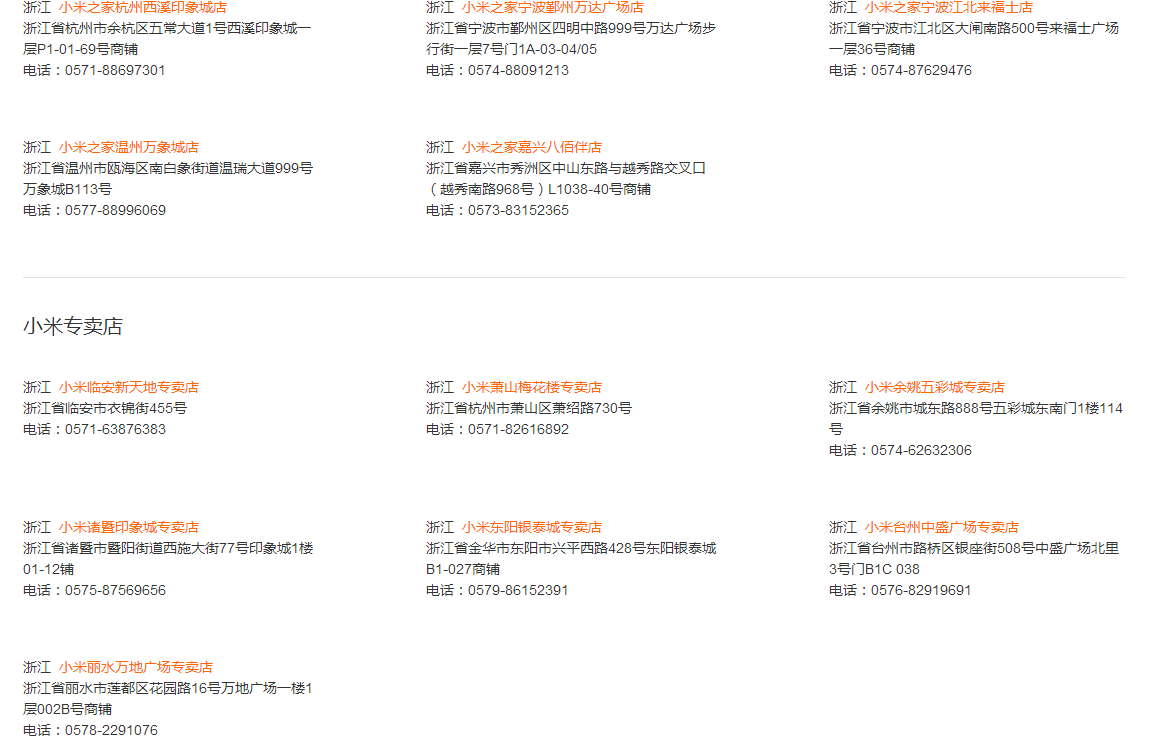Select phone number 0579-86152391

[x=519, y=591]
